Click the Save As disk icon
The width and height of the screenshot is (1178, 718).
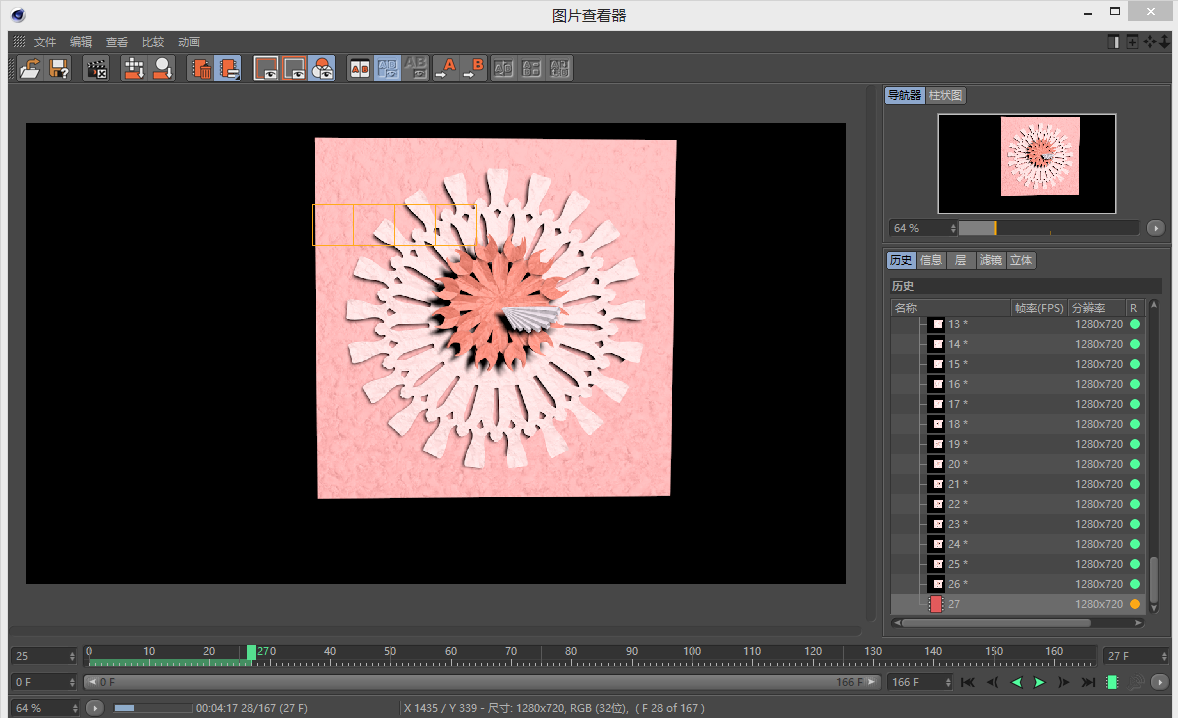59,68
